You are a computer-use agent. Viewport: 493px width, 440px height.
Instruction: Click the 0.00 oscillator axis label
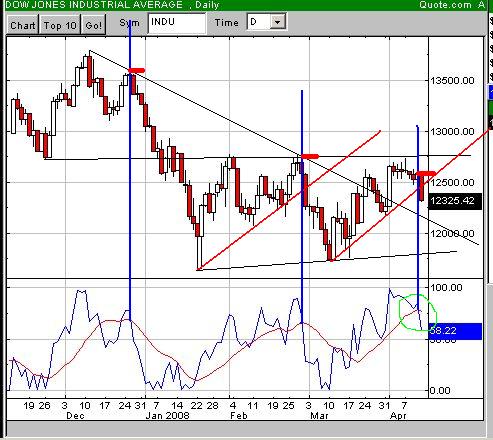coord(440,390)
